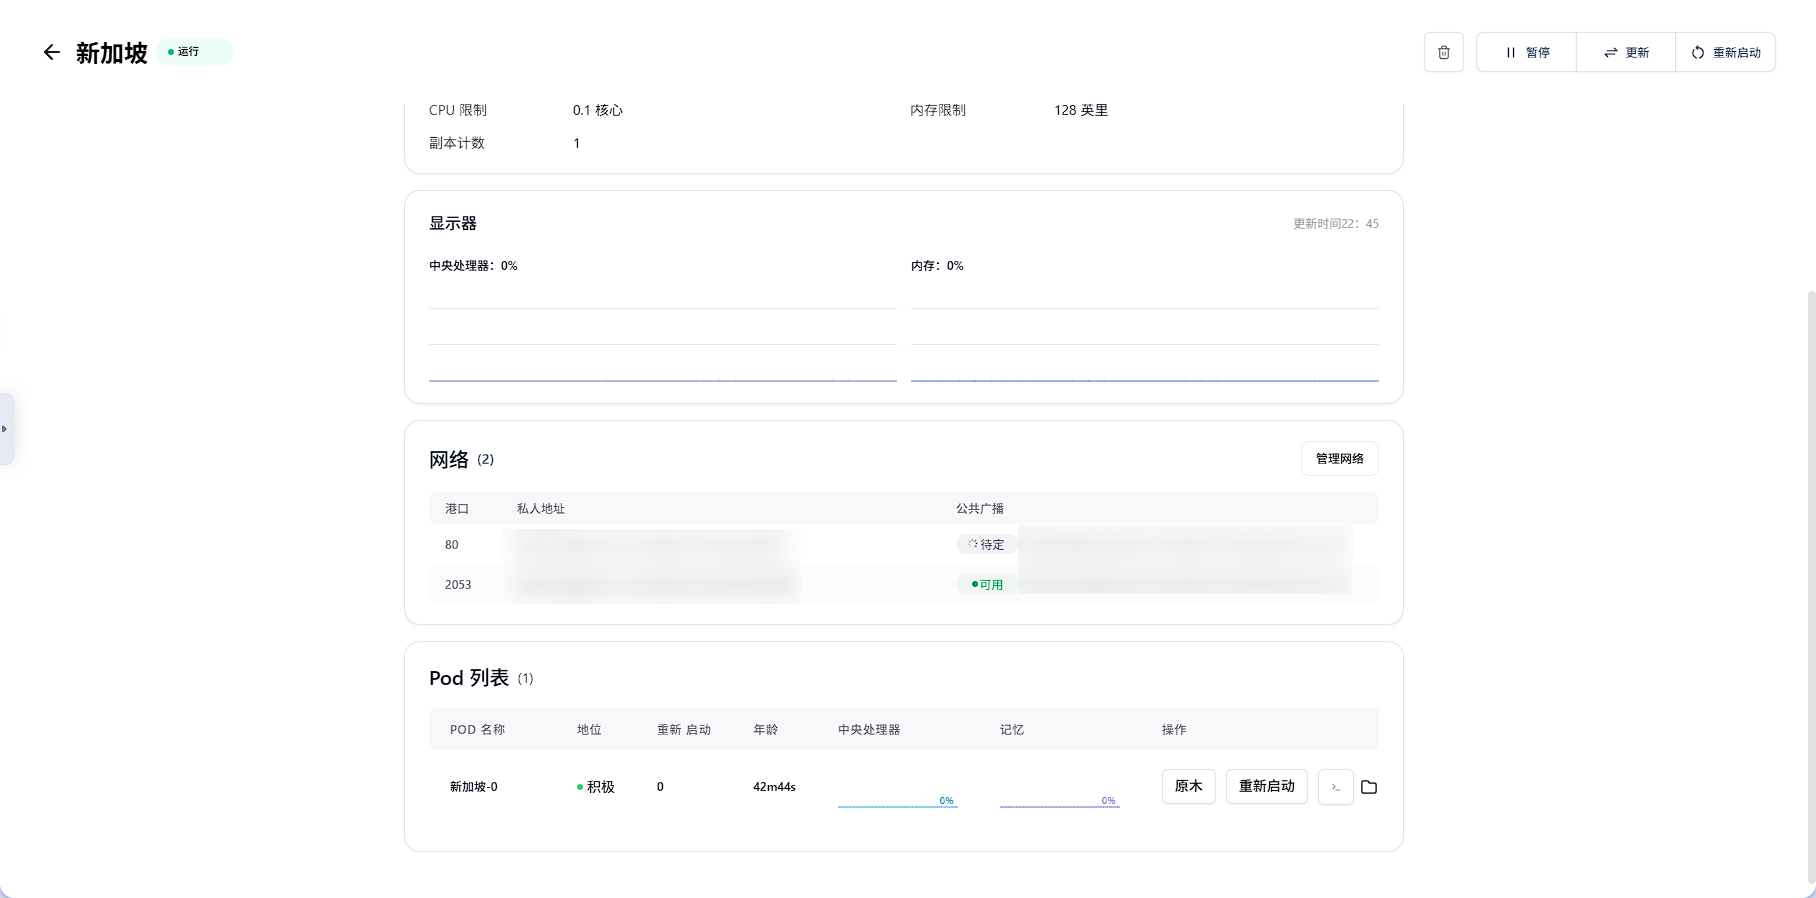Open 管理网络 settings
Image resolution: width=1816 pixels, height=898 pixels.
click(1339, 458)
